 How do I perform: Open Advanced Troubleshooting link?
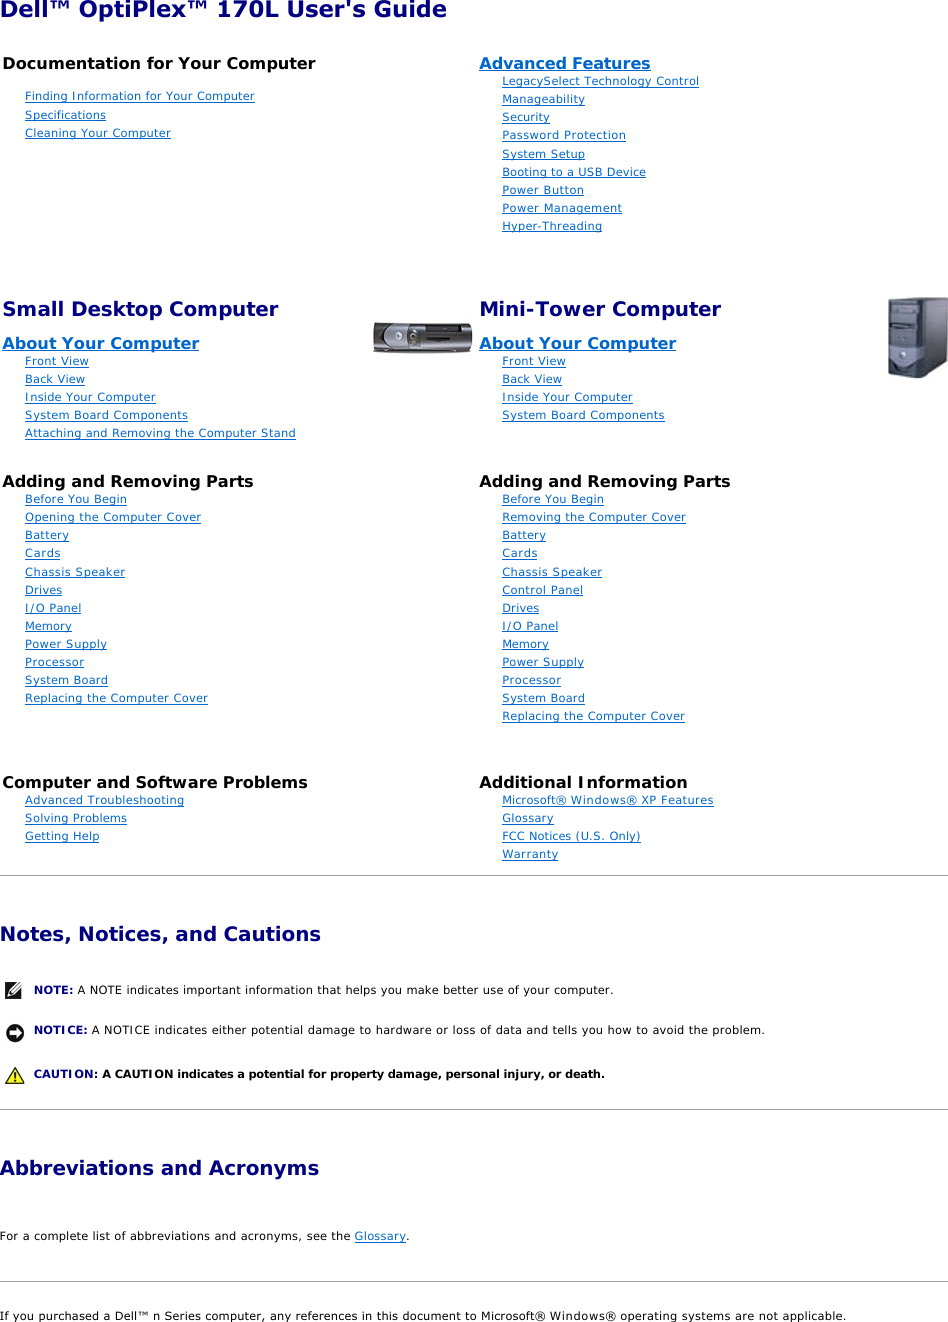104,800
